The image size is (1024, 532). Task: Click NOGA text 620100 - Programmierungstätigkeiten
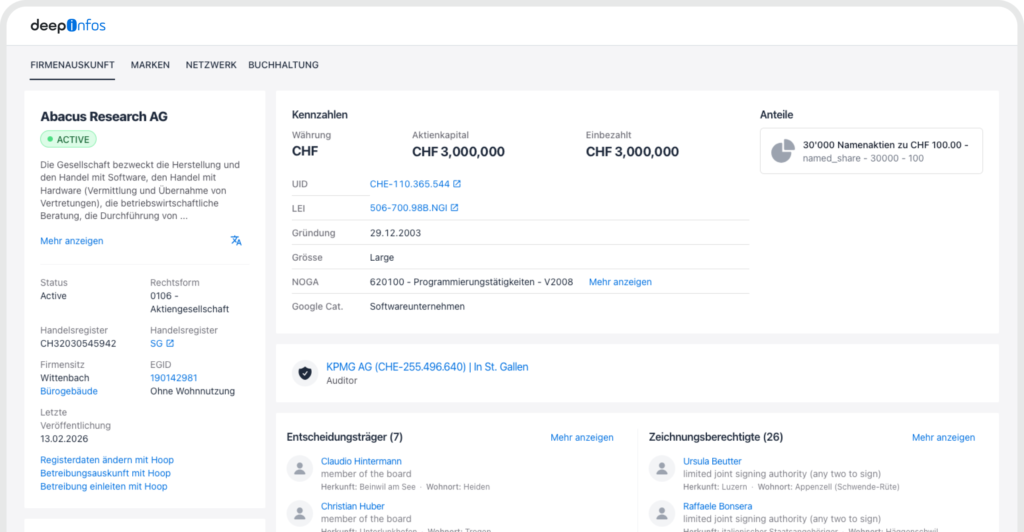pyautogui.click(x=472, y=282)
